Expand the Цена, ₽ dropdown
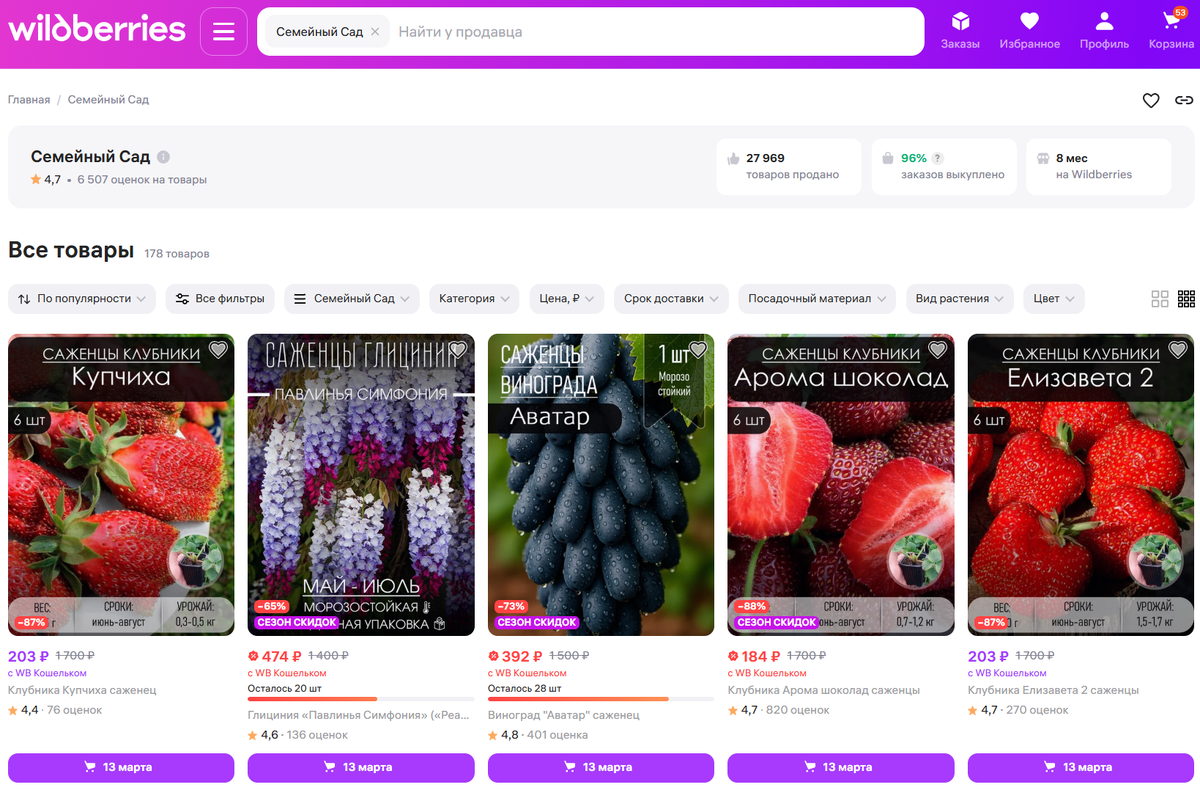 coord(568,298)
